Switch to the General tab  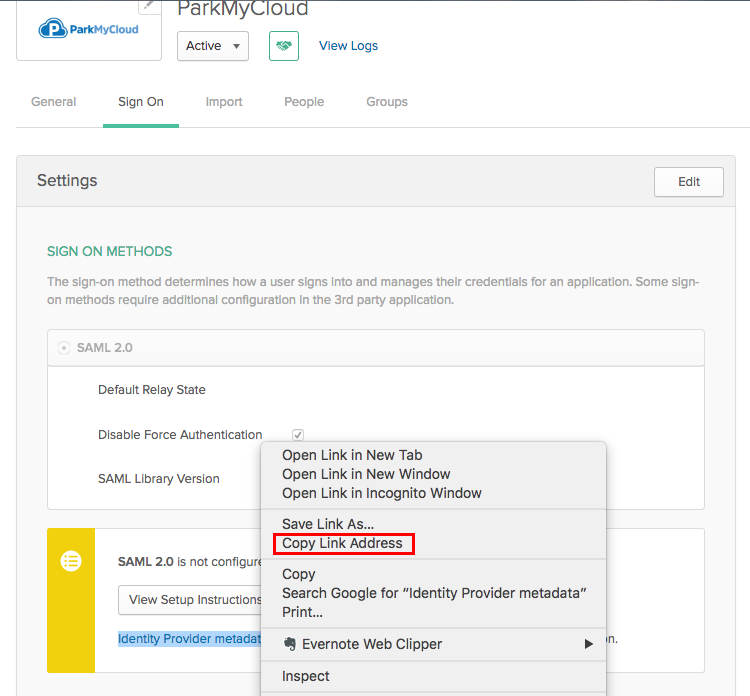(54, 102)
